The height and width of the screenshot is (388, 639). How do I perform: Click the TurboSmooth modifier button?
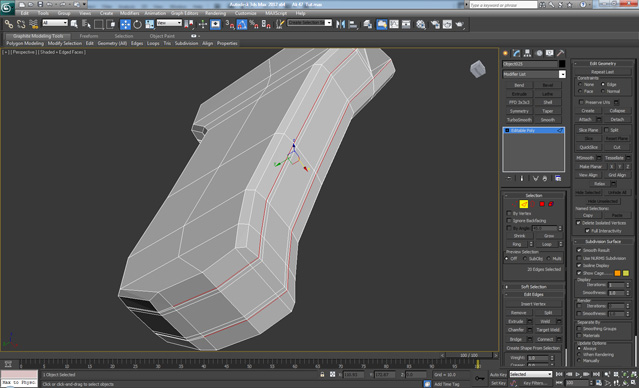519,120
